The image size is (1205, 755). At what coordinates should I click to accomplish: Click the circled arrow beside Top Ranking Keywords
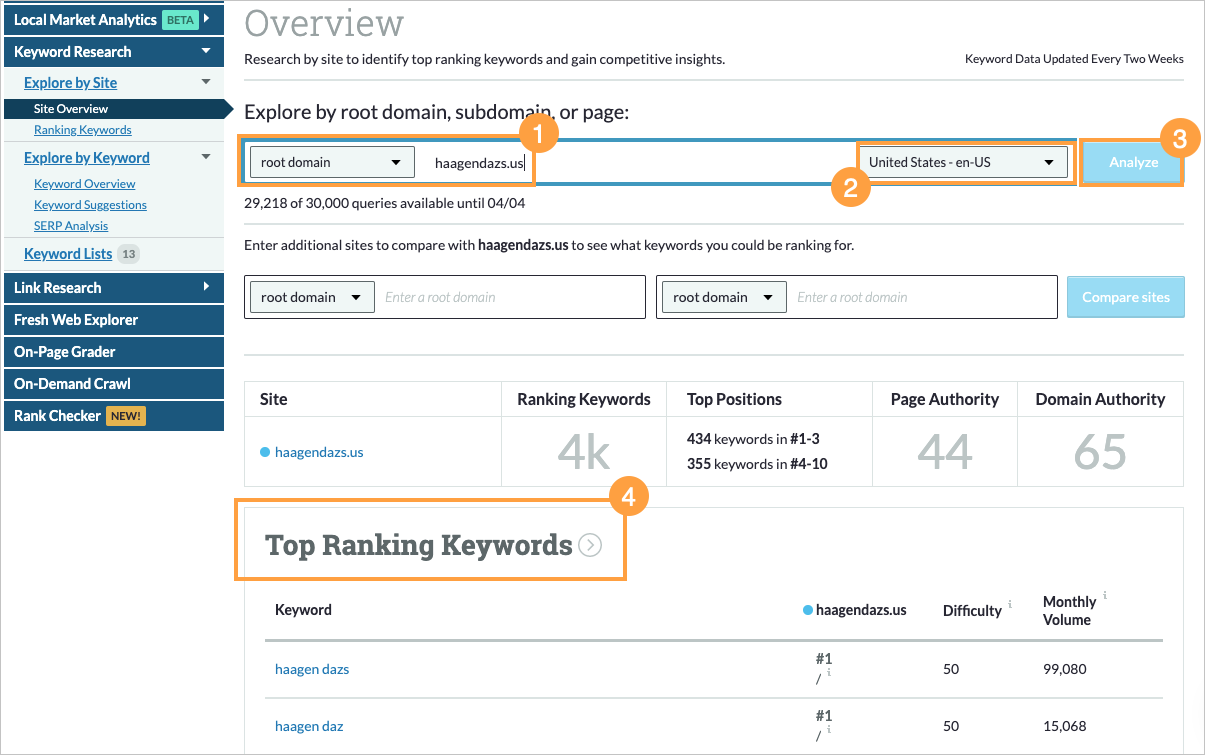[590, 545]
